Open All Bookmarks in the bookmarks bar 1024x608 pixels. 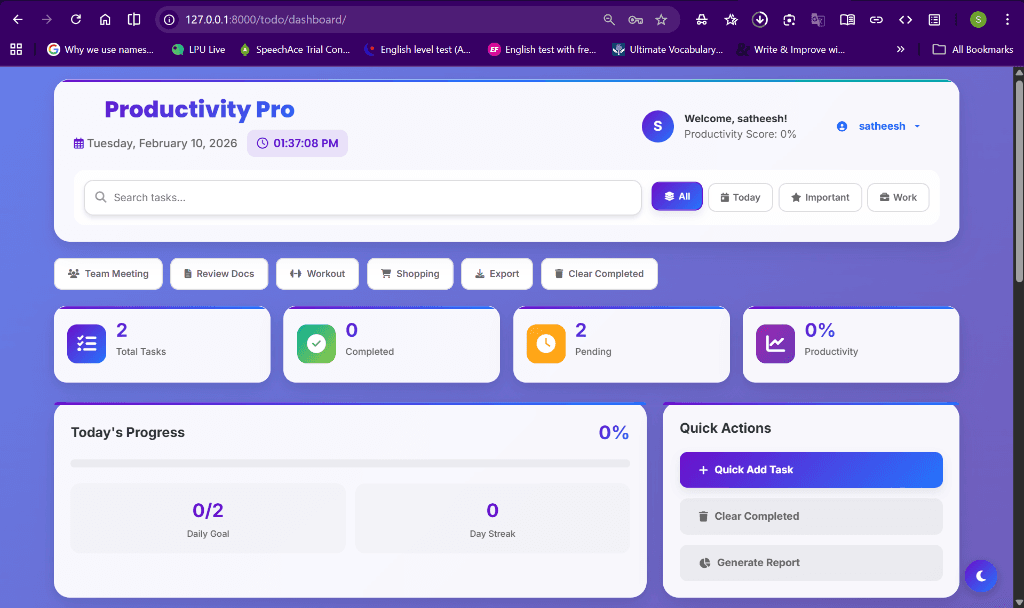pyautogui.click(x=971, y=48)
